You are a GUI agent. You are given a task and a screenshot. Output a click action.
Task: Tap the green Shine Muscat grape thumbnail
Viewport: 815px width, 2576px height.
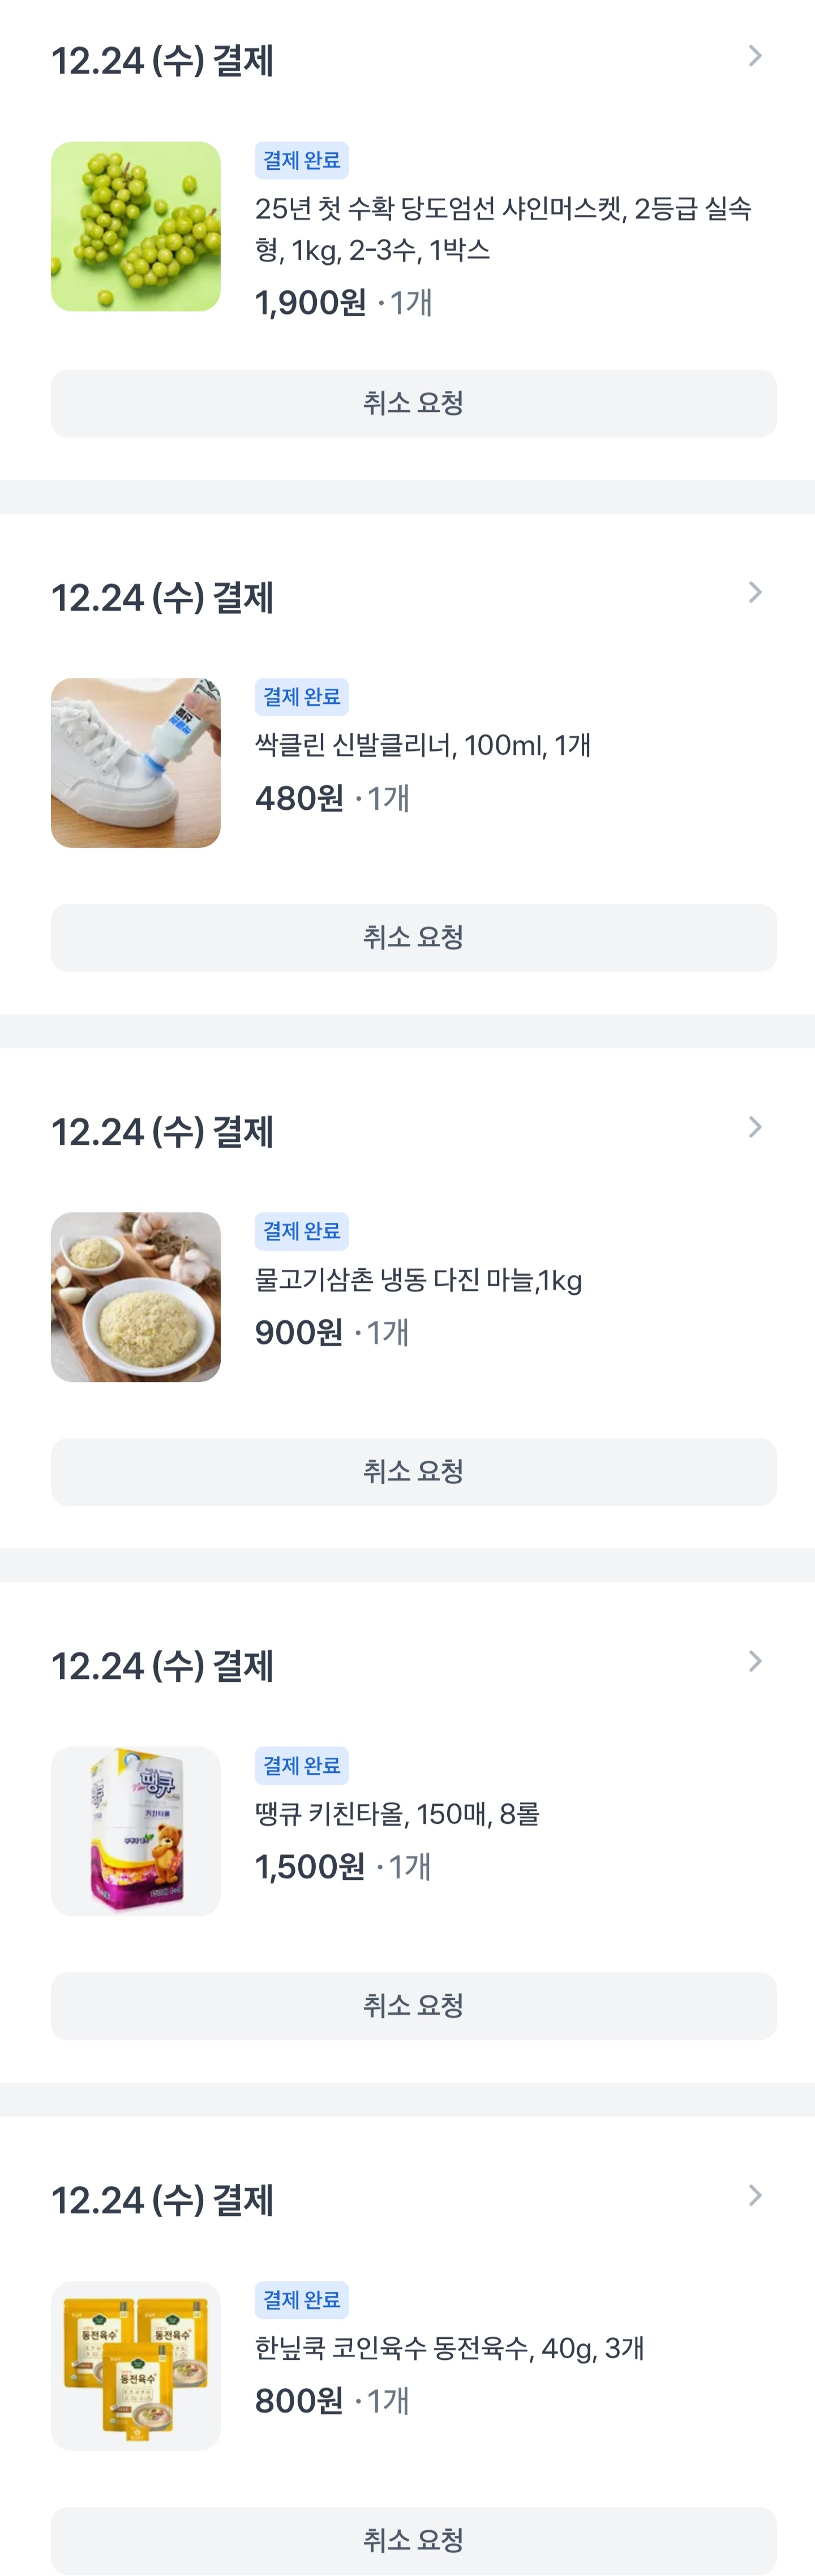[136, 227]
